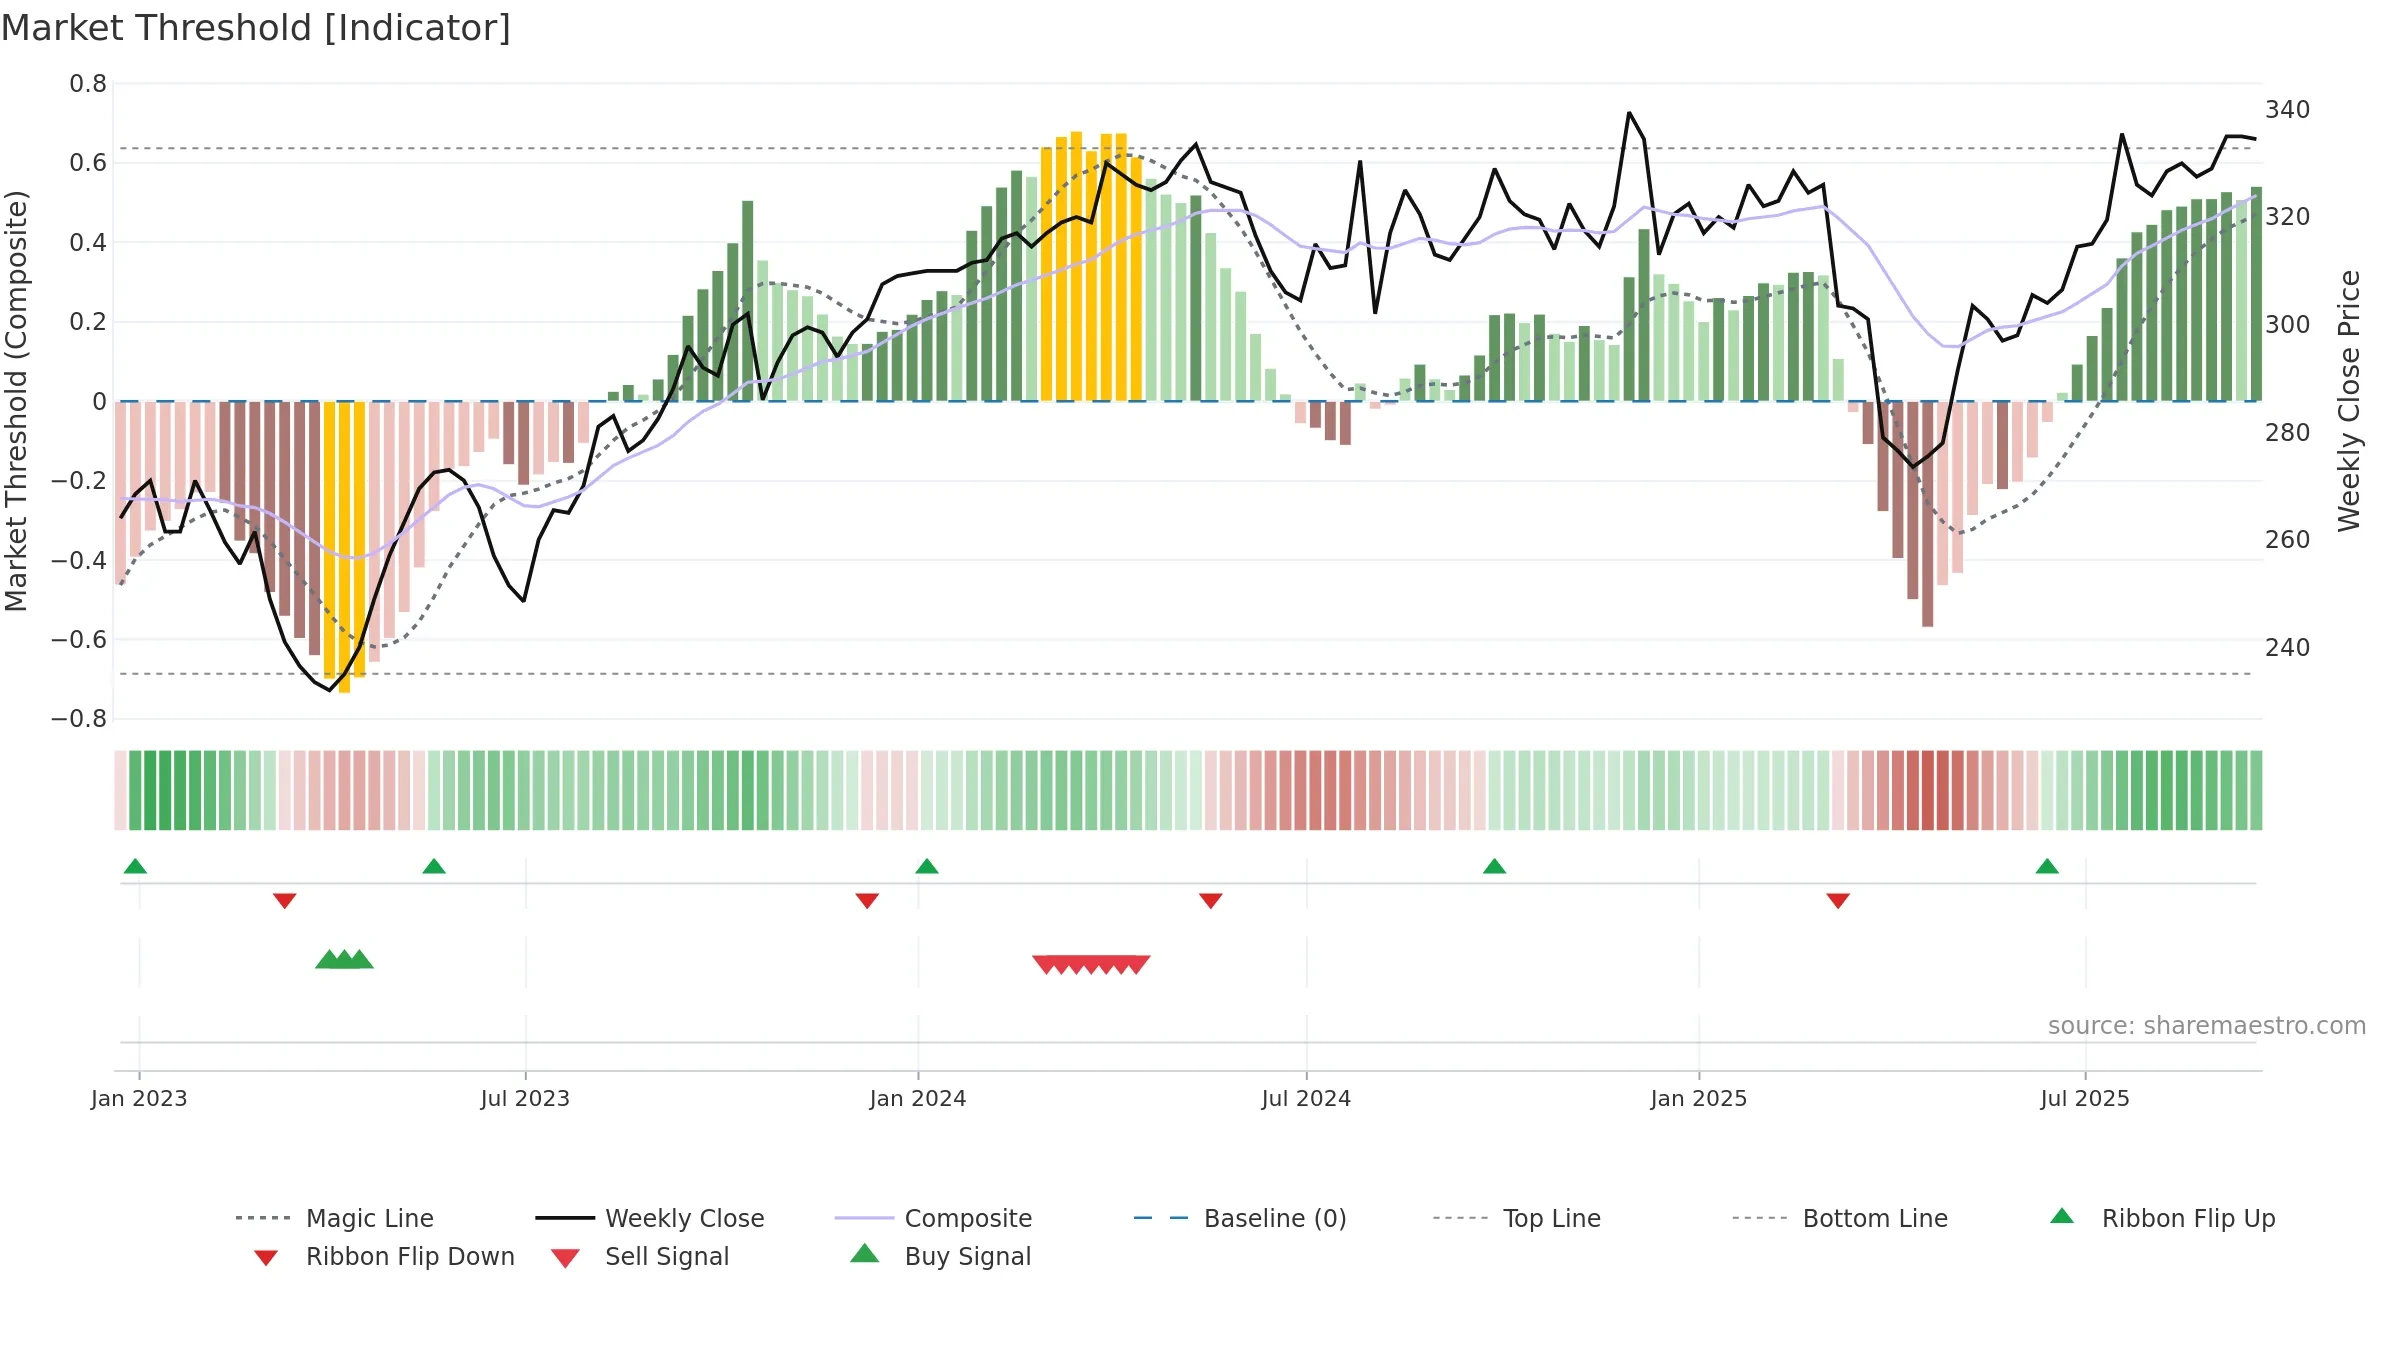The image size is (2400, 1350).
Task: Click the first red flip-down marker in early 2023
Action: click(285, 901)
